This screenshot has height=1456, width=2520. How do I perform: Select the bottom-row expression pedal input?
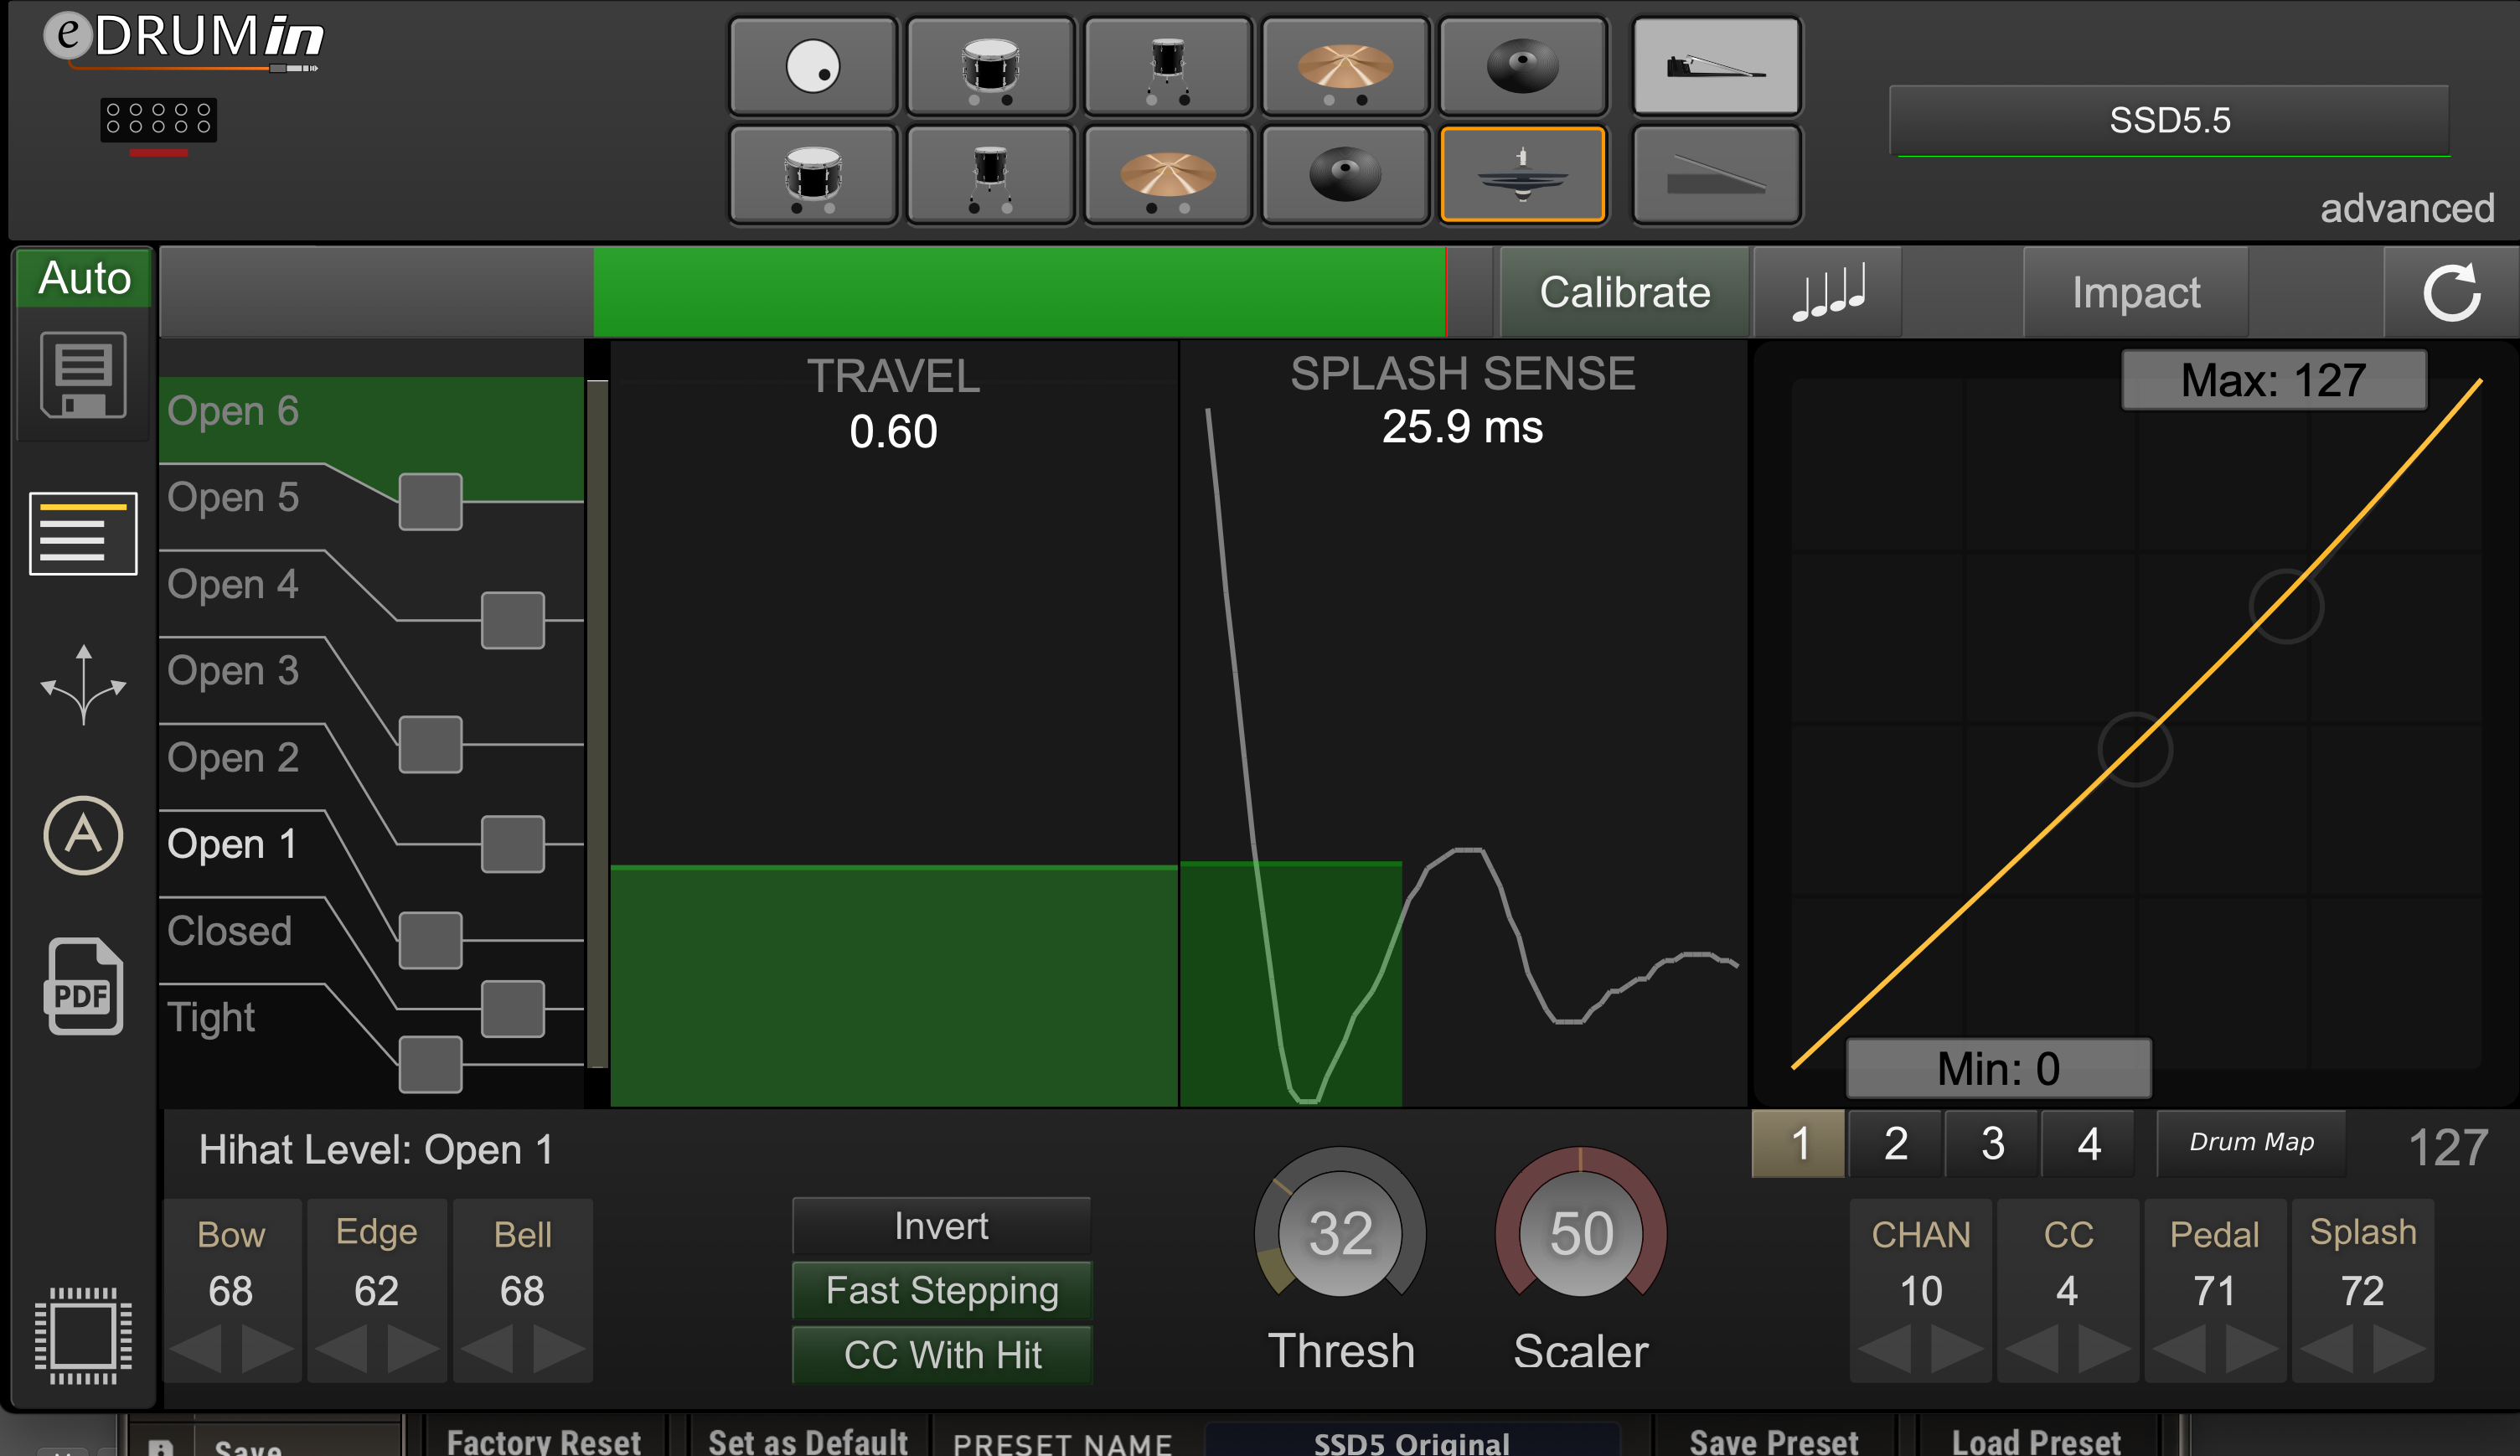point(1716,174)
